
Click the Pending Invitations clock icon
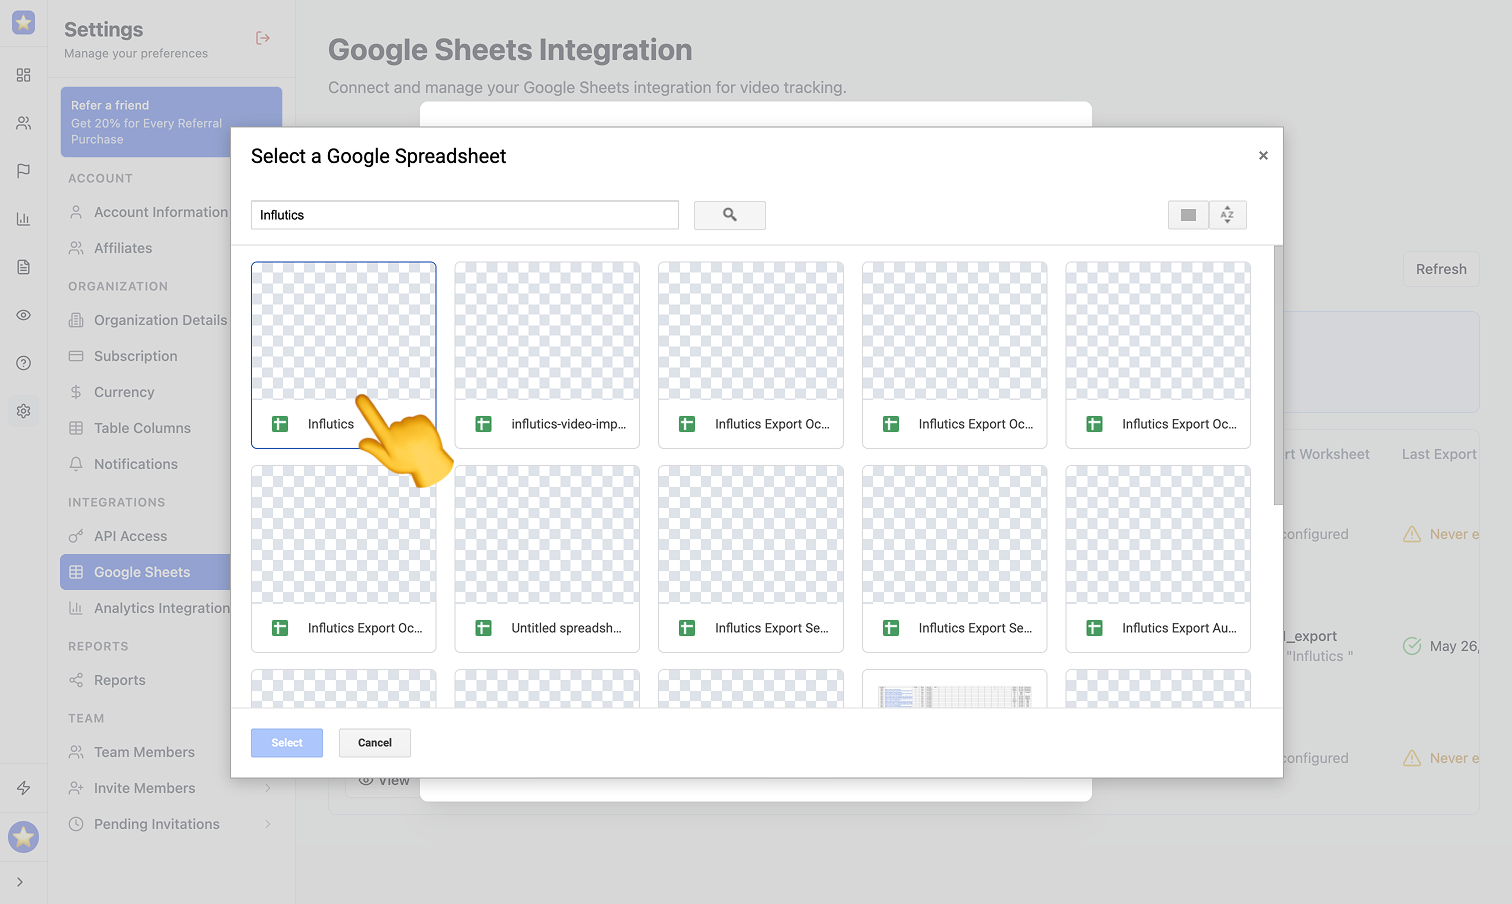coord(76,824)
